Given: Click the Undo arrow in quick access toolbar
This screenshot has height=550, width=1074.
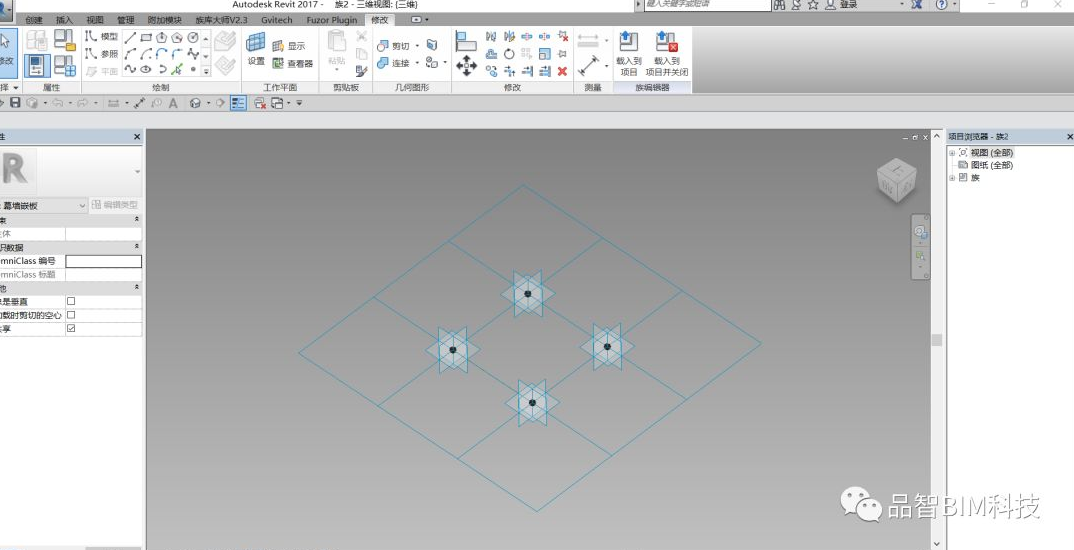Looking at the screenshot, I should 58,103.
